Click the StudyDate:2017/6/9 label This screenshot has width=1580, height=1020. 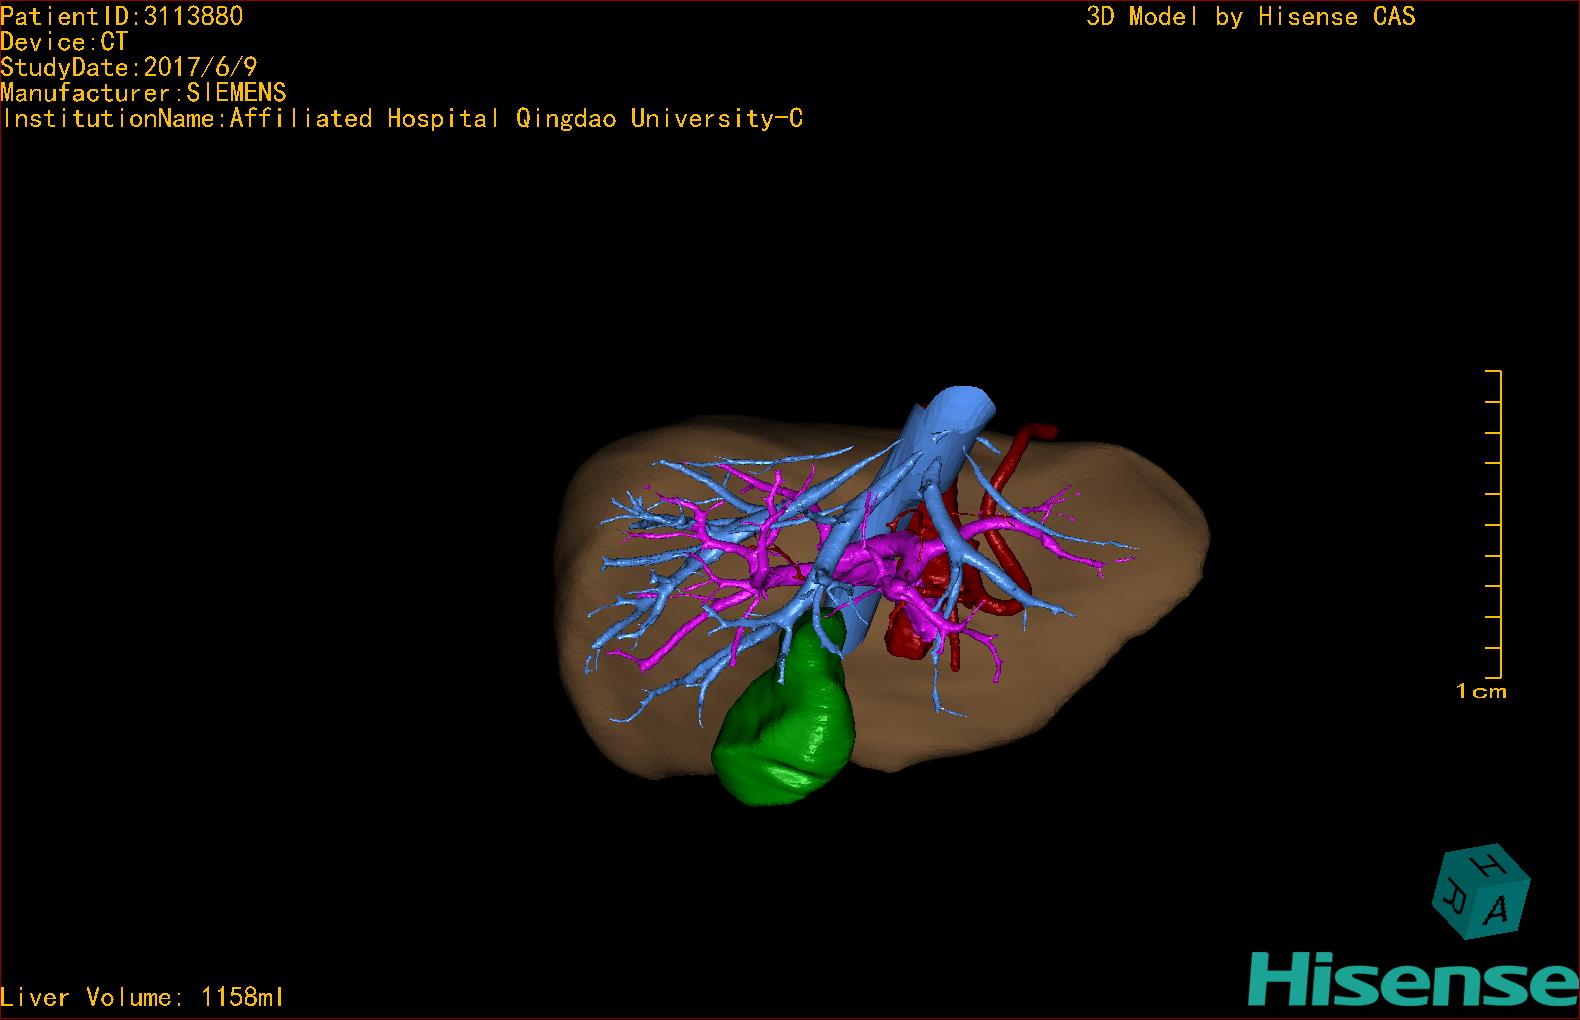(129, 67)
